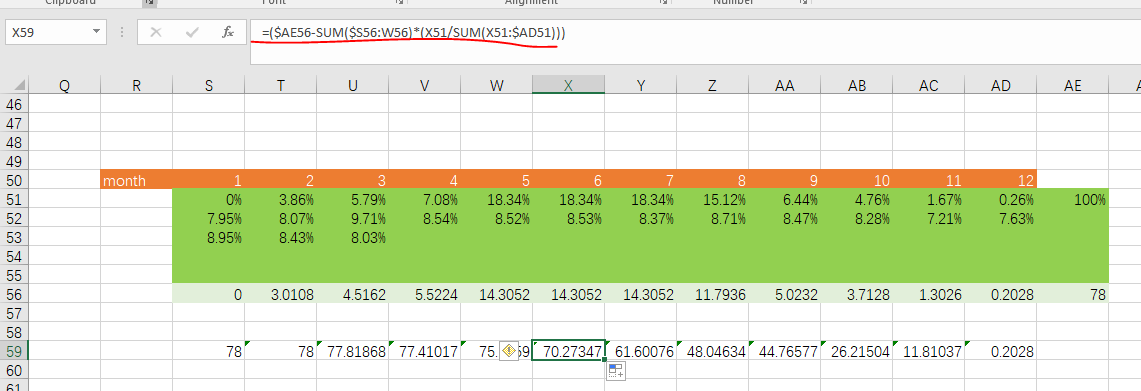Select total cell 78 in column AE
The height and width of the screenshot is (391, 1141).
pyautogui.click(x=1073, y=294)
